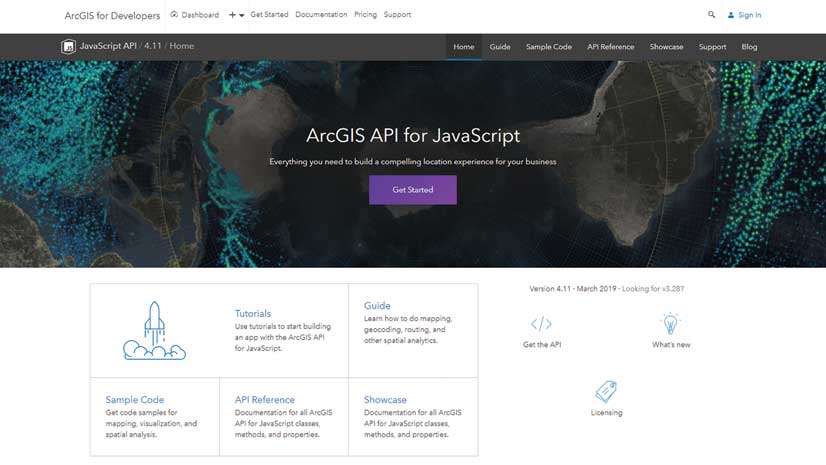Select the Home tab
The image size is (826, 465).
click(x=464, y=47)
